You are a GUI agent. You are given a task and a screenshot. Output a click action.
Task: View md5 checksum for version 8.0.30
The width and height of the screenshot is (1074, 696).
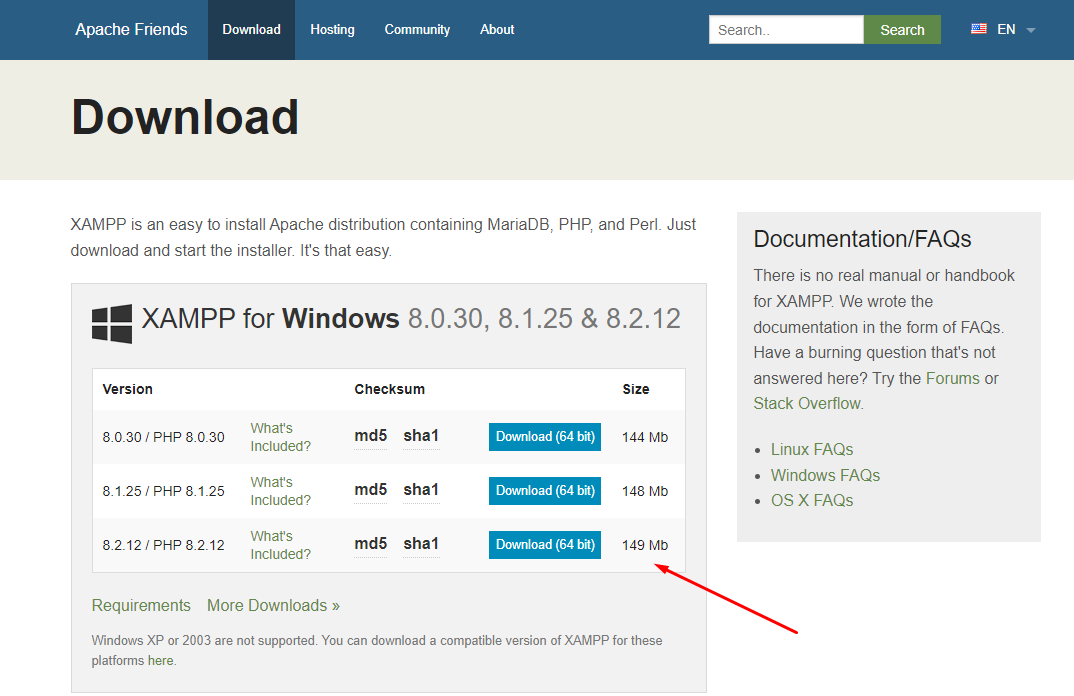(x=370, y=436)
